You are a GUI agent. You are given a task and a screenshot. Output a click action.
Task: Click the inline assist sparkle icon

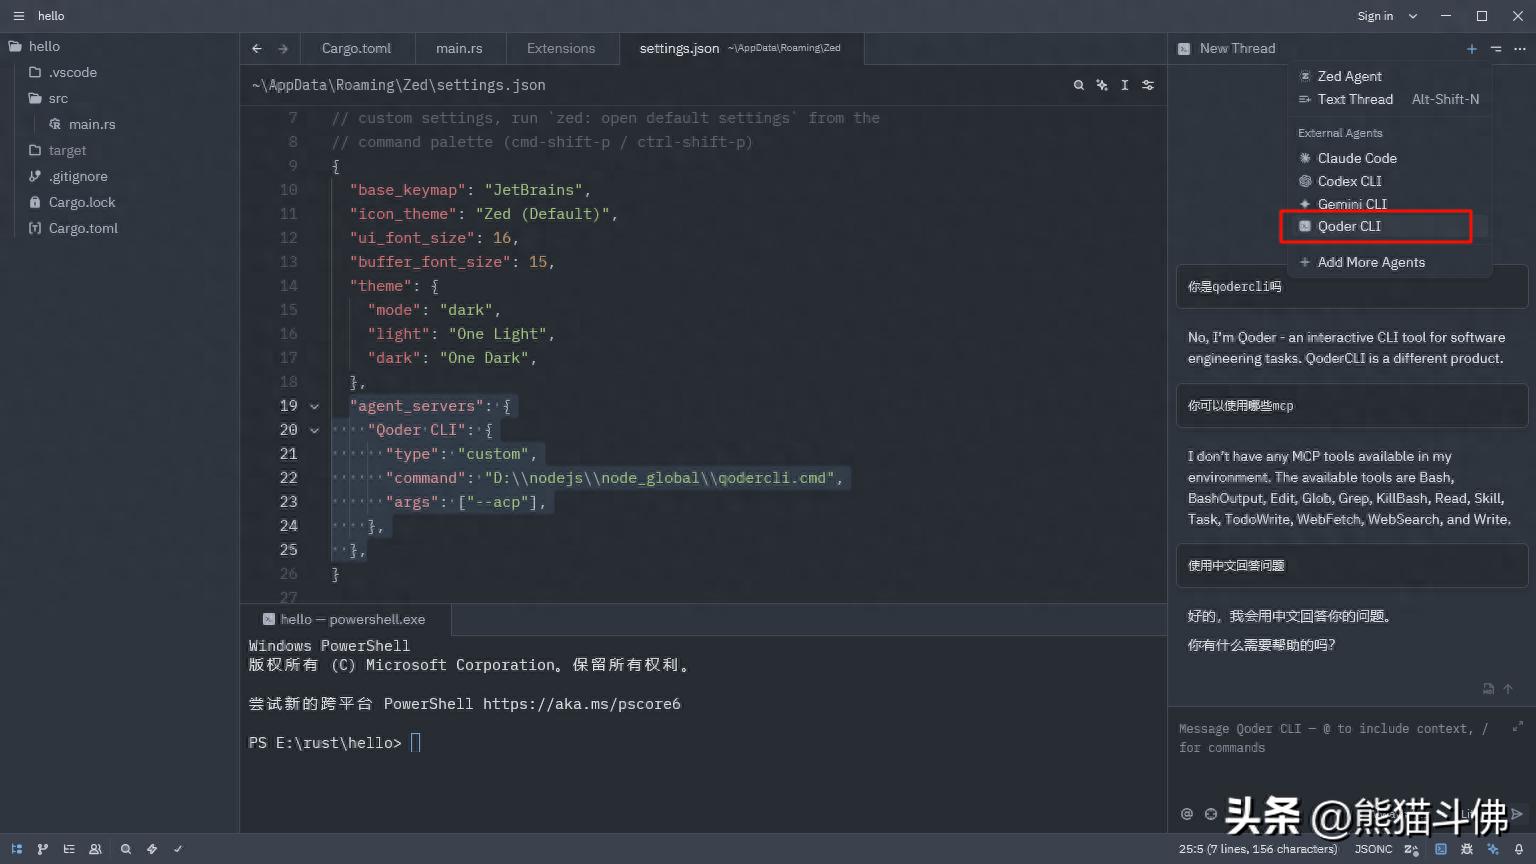coord(1102,85)
